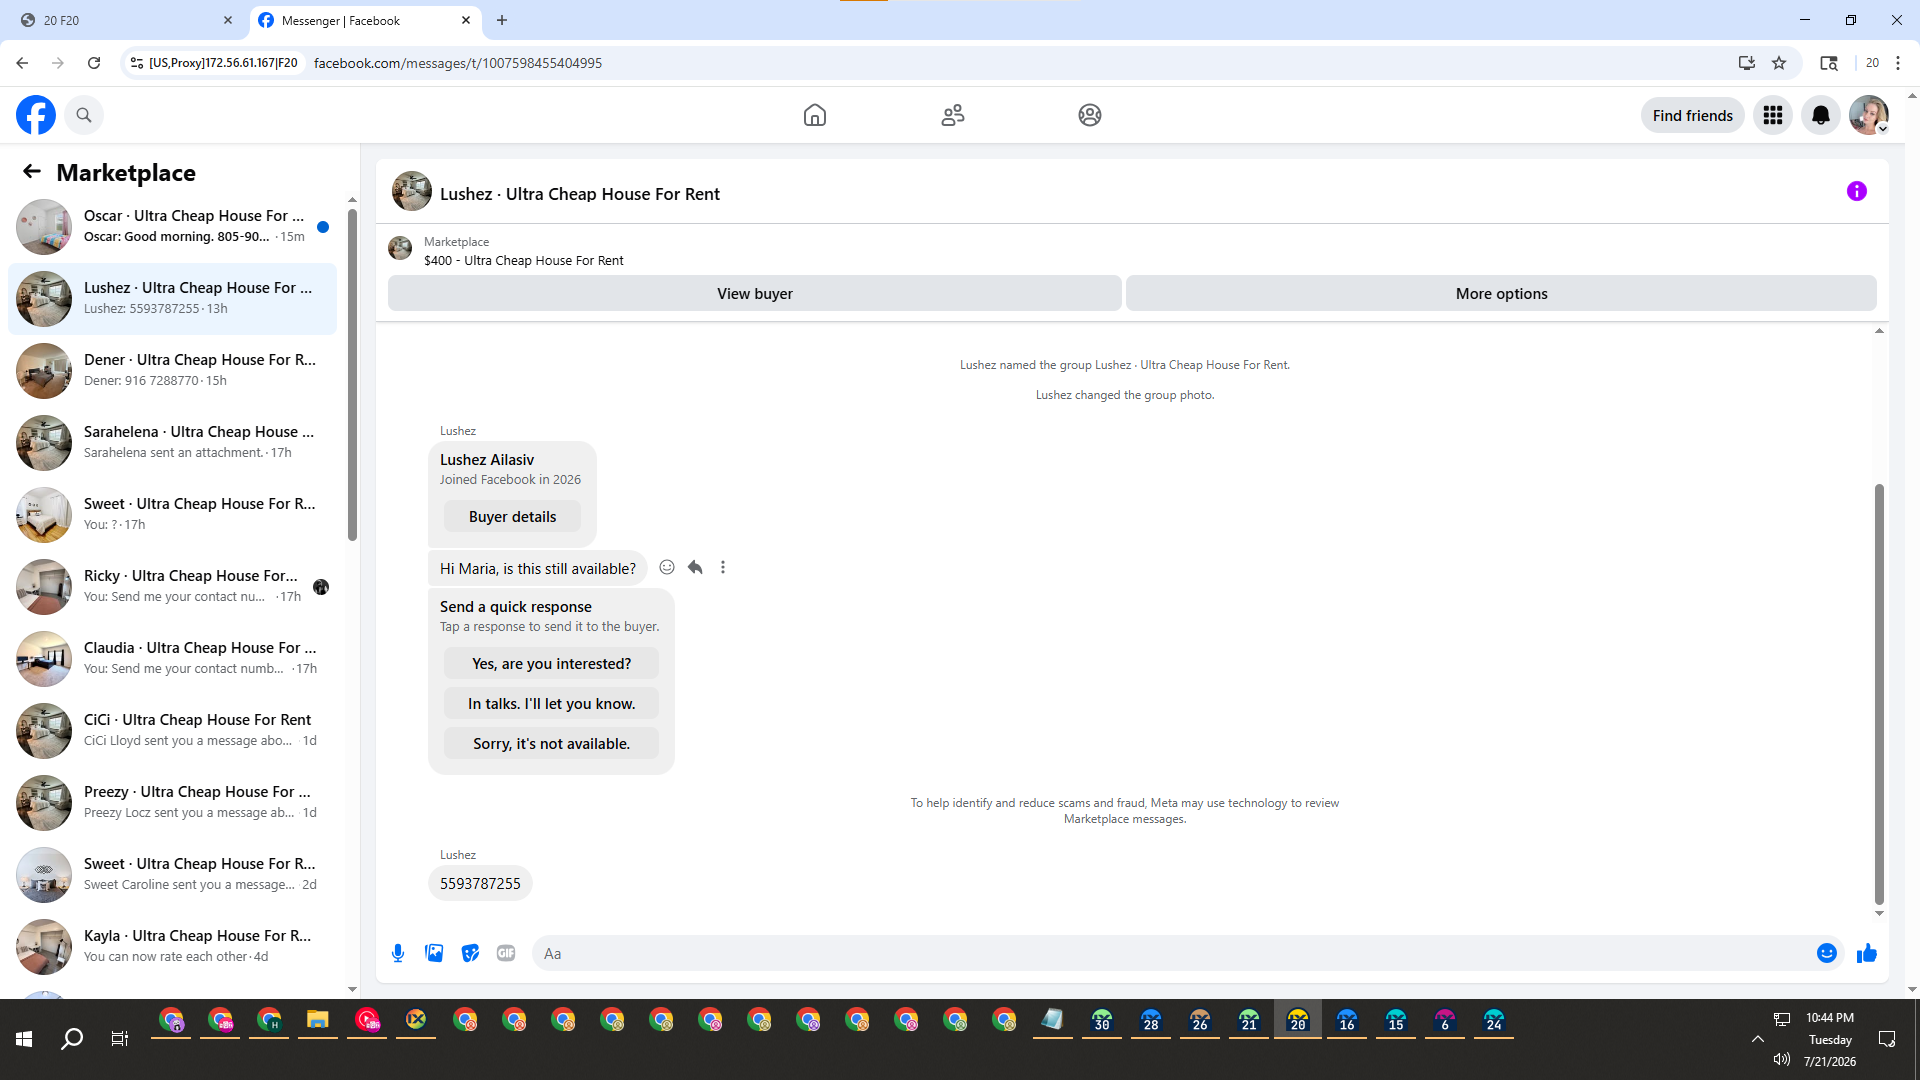Click the conversation list scrollbar
The width and height of the screenshot is (1920, 1080).
click(352, 375)
